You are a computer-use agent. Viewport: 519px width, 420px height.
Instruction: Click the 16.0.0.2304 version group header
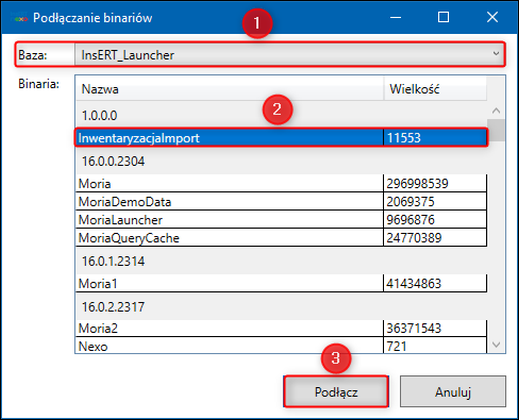coord(113,161)
